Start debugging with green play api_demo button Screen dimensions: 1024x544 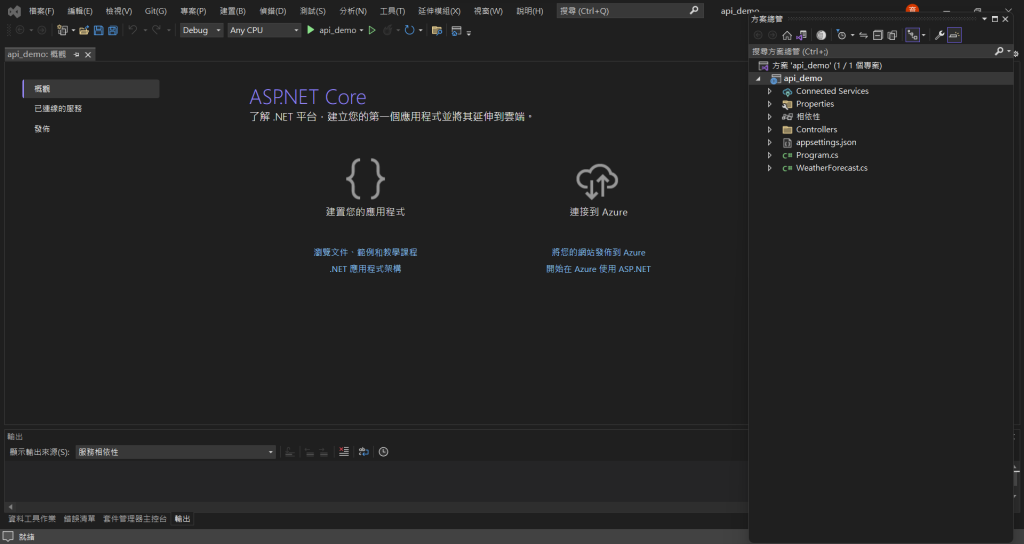coord(331,30)
